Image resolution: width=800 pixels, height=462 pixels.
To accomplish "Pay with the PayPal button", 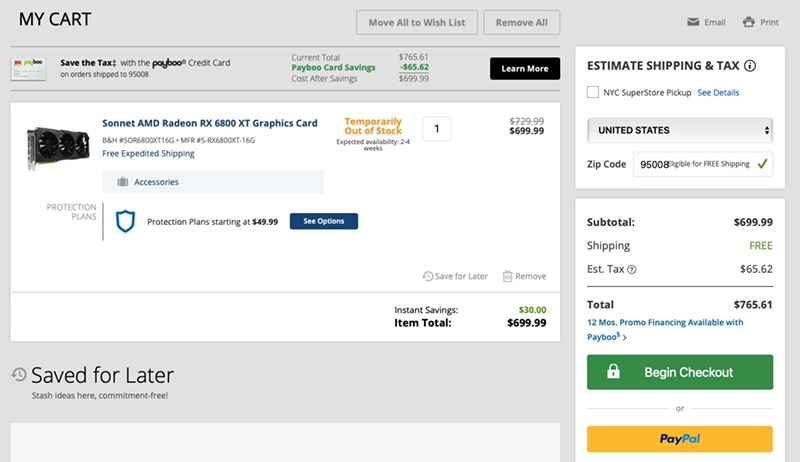I will point(680,439).
